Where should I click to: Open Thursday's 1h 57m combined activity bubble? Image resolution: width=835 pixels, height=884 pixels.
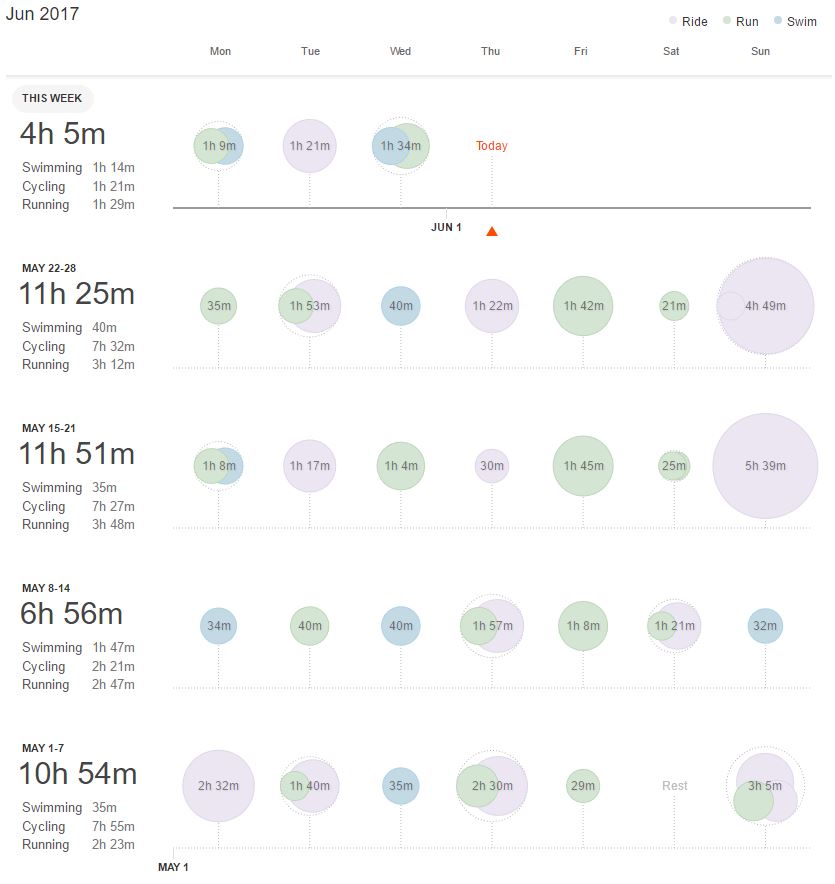pyautogui.click(x=491, y=626)
